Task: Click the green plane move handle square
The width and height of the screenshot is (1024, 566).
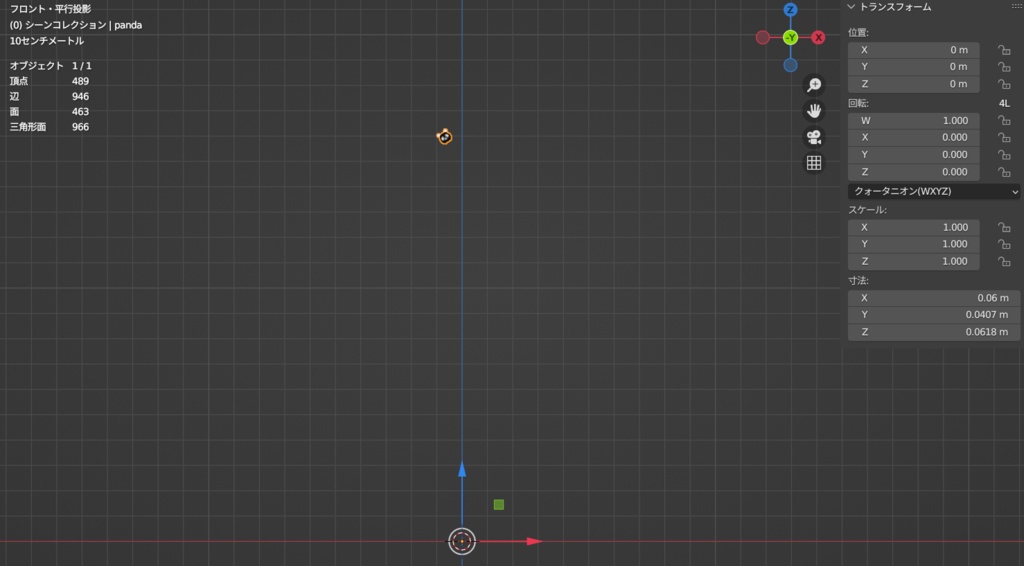Action: pyautogui.click(x=498, y=505)
